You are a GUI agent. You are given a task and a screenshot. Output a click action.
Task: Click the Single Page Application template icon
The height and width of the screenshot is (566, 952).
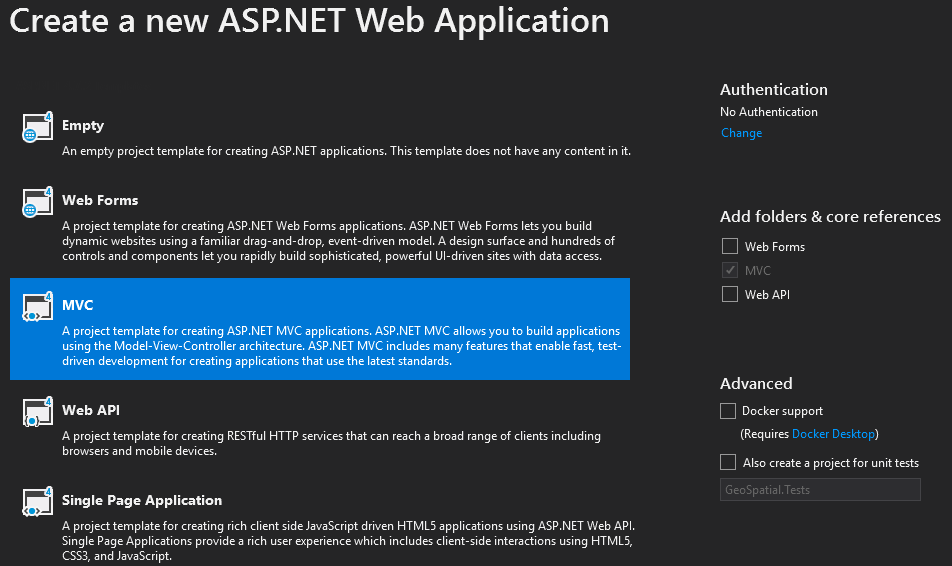tap(38, 502)
